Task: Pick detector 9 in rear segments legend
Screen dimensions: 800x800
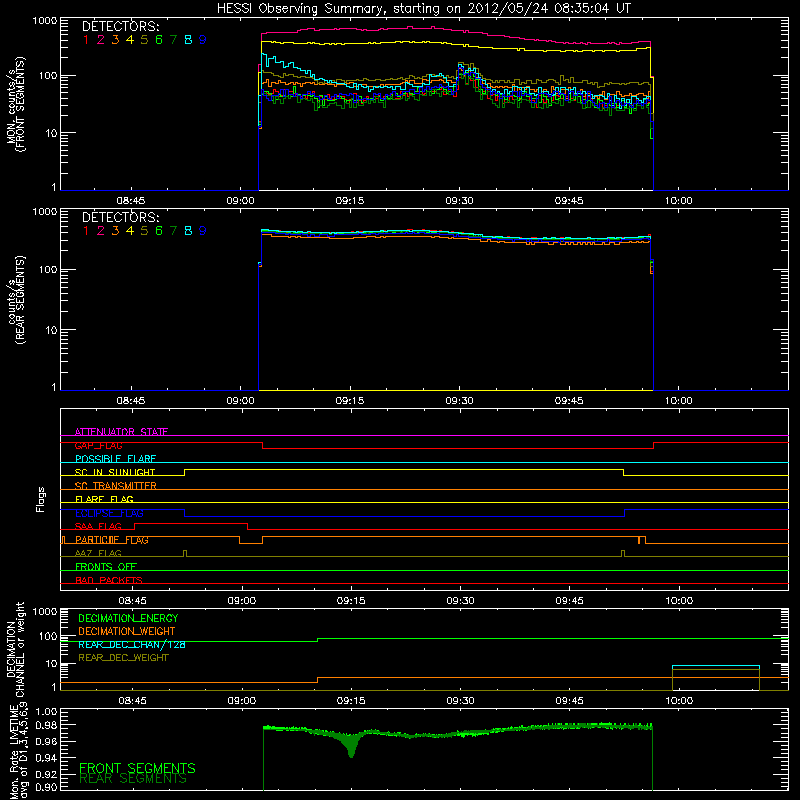Action: [x=203, y=231]
